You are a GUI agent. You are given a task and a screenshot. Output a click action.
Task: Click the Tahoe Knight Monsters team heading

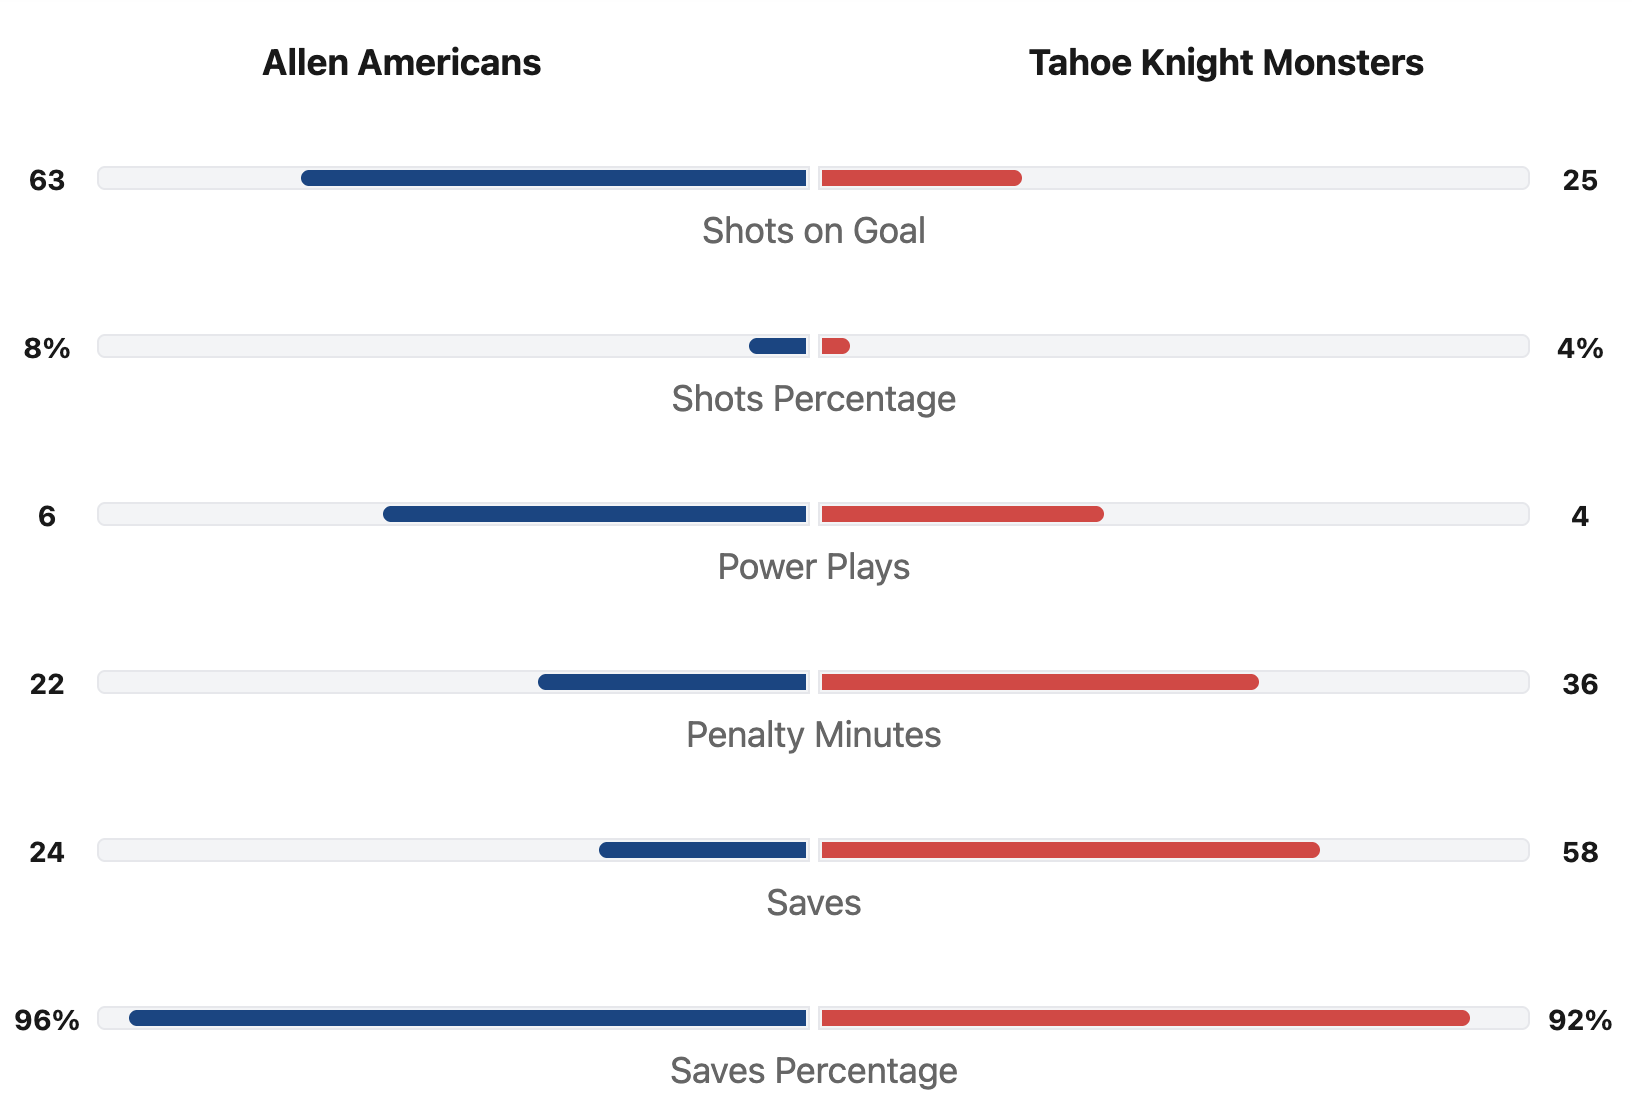click(1225, 63)
